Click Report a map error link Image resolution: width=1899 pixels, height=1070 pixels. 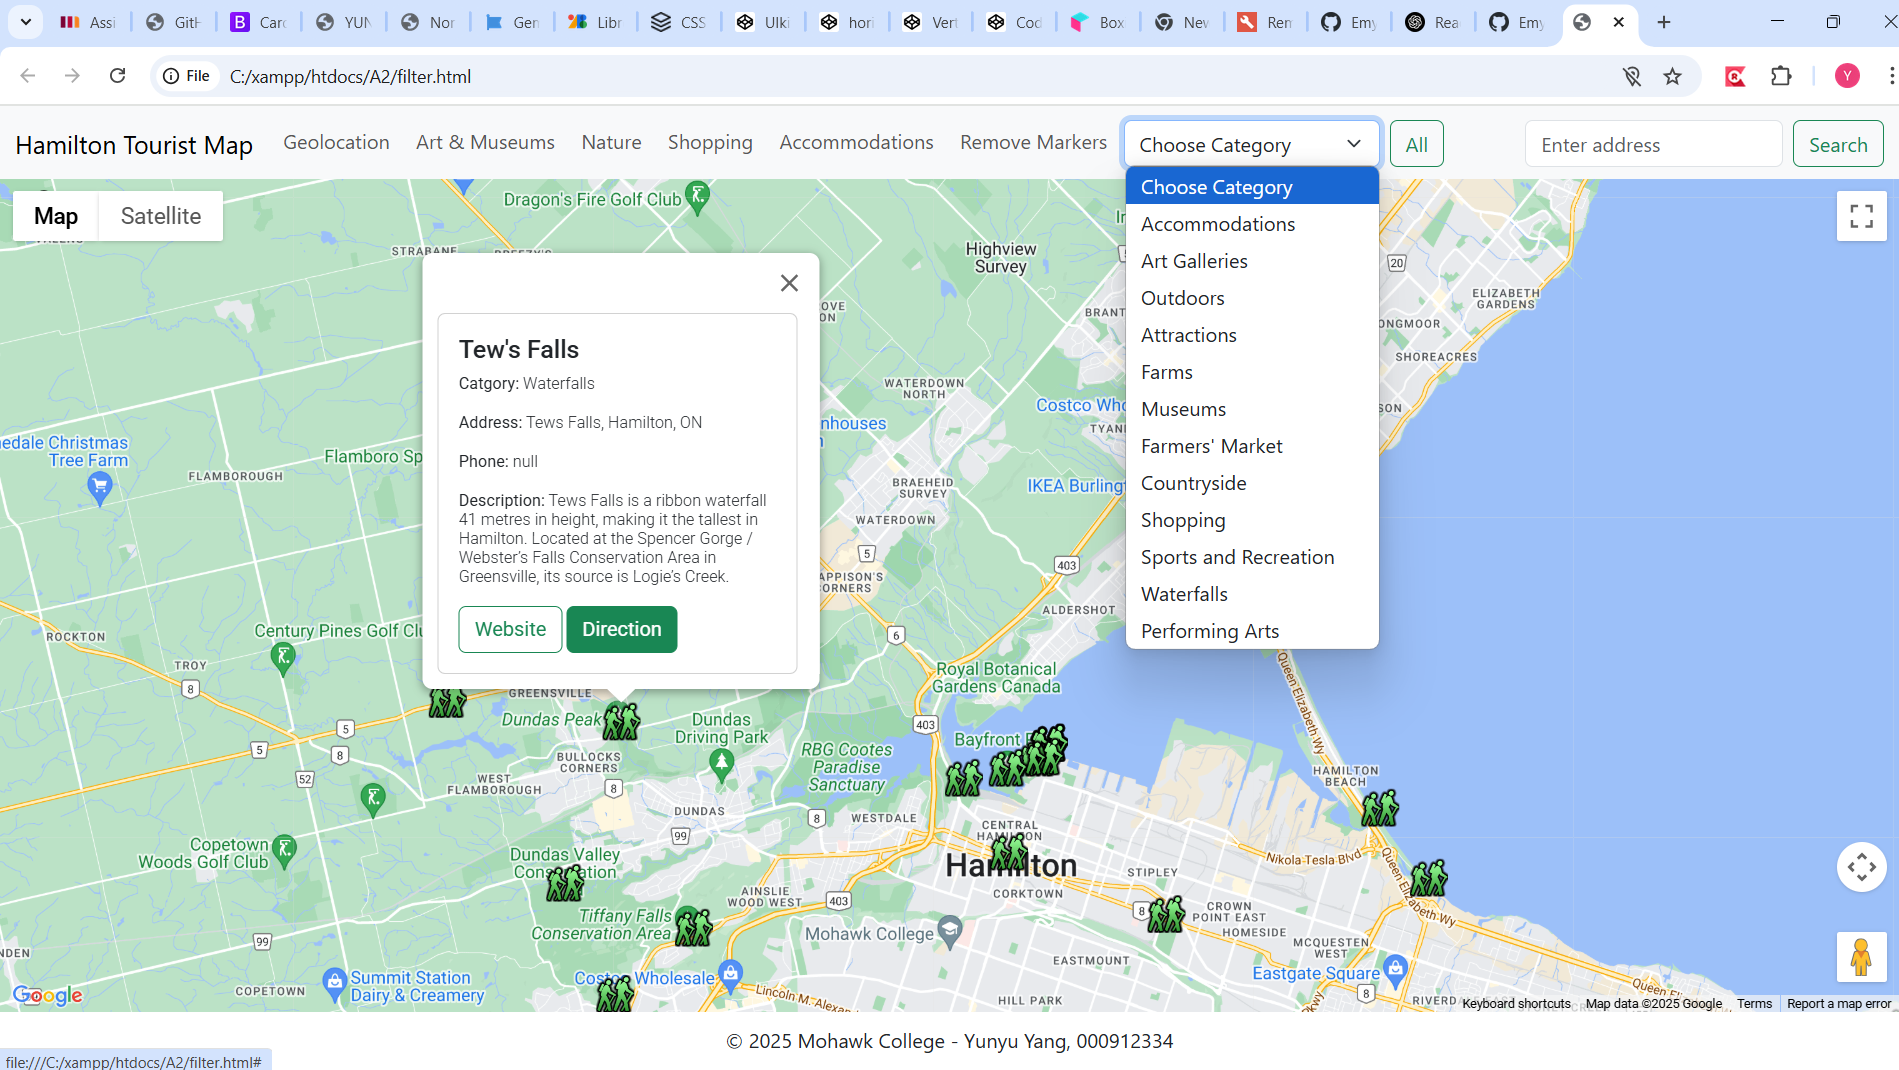pyautogui.click(x=1838, y=1003)
